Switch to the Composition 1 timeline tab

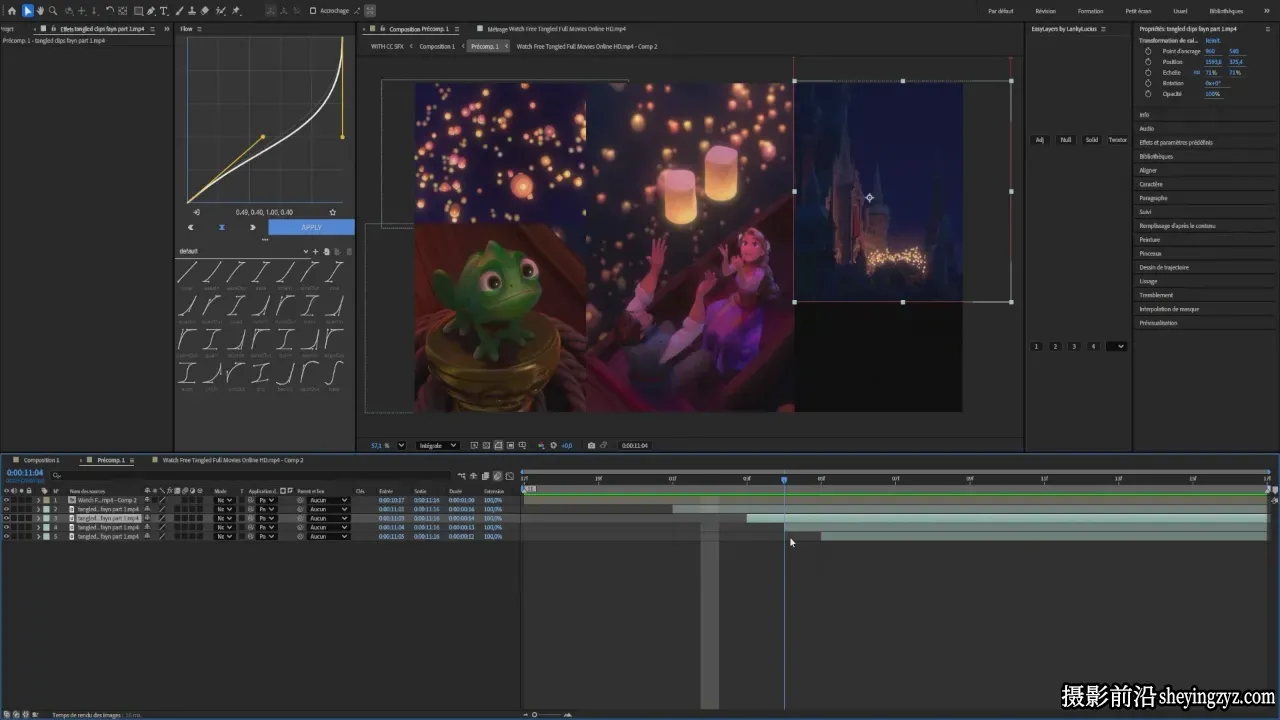[41, 460]
